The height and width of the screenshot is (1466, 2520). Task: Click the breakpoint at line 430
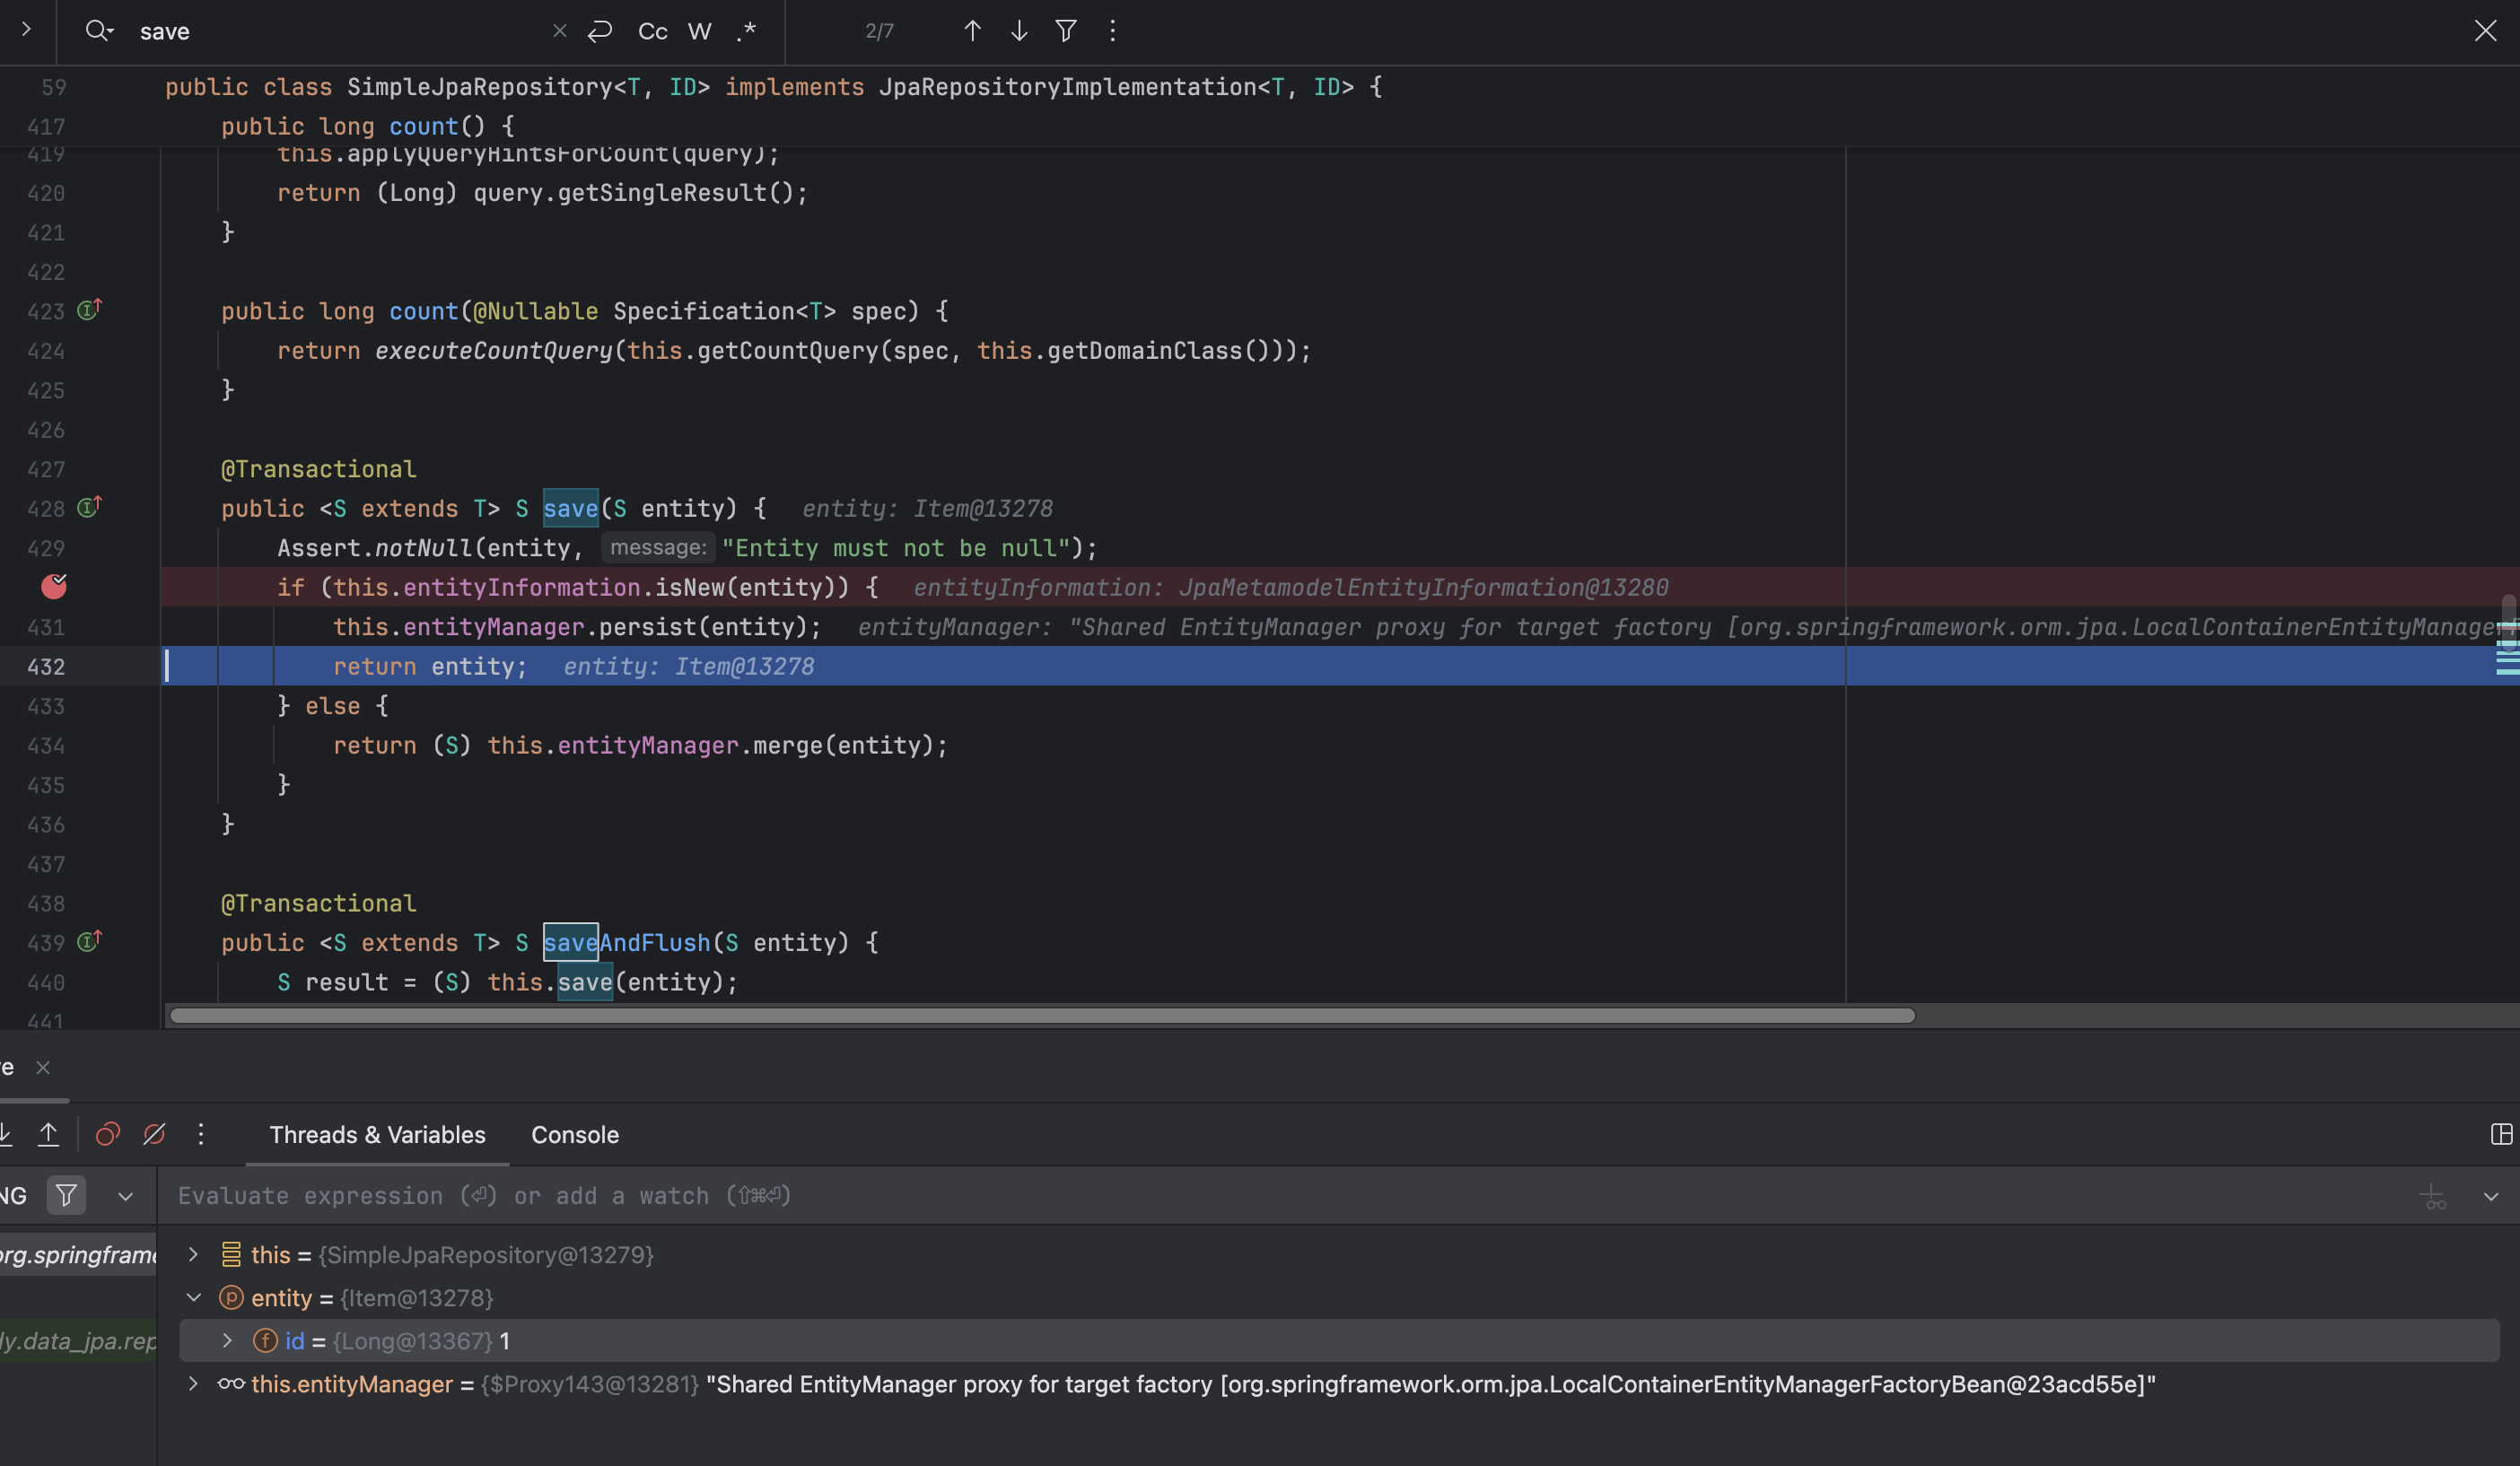(x=54, y=587)
